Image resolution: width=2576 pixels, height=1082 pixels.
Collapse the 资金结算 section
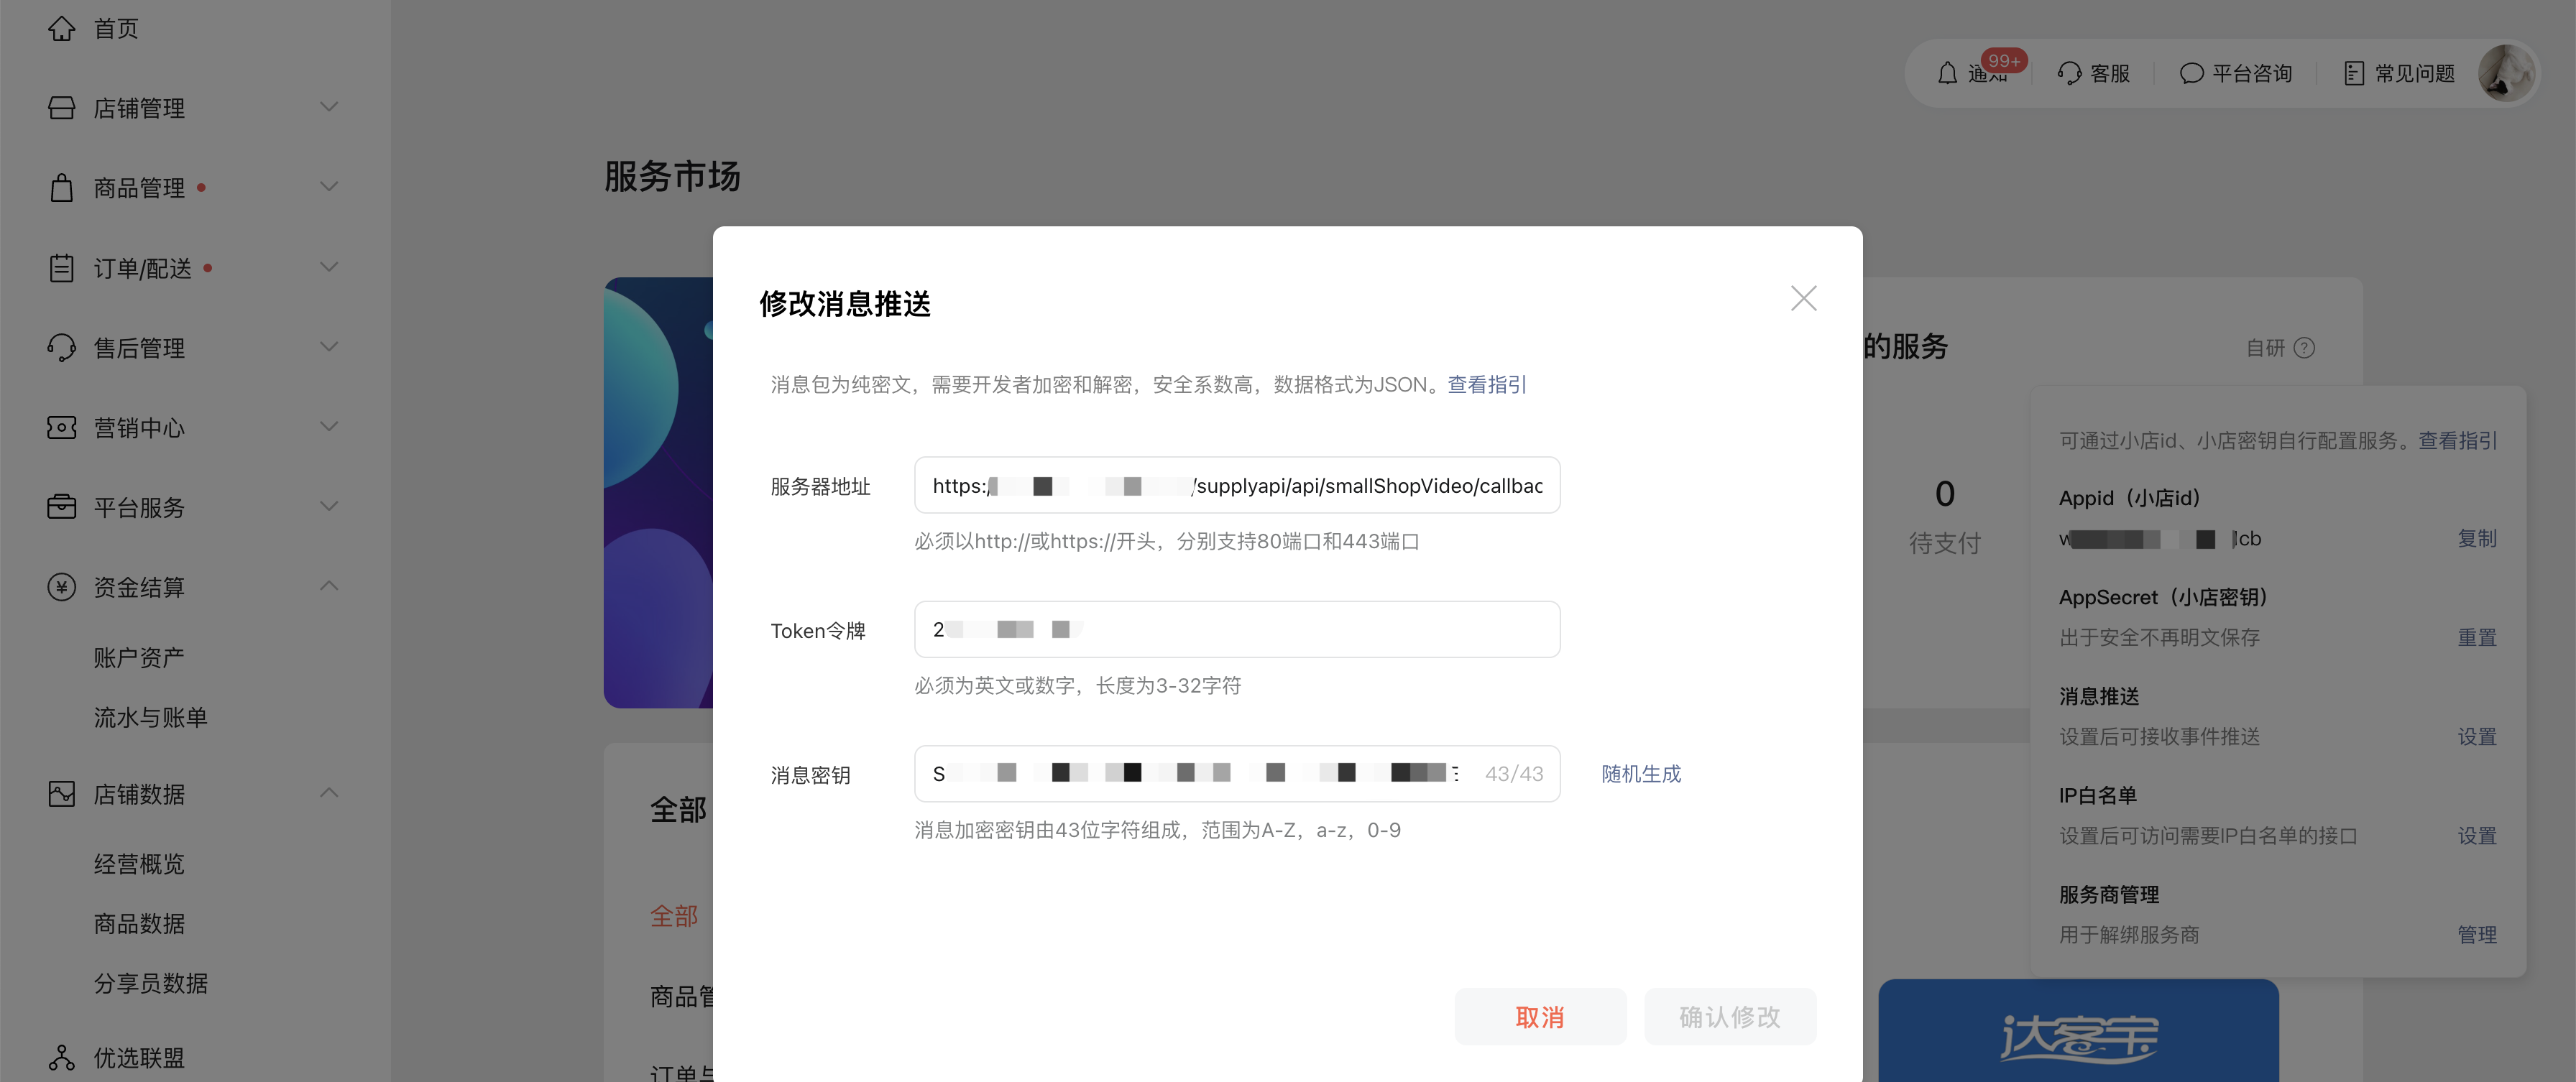pyautogui.click(x=328, y=586)
